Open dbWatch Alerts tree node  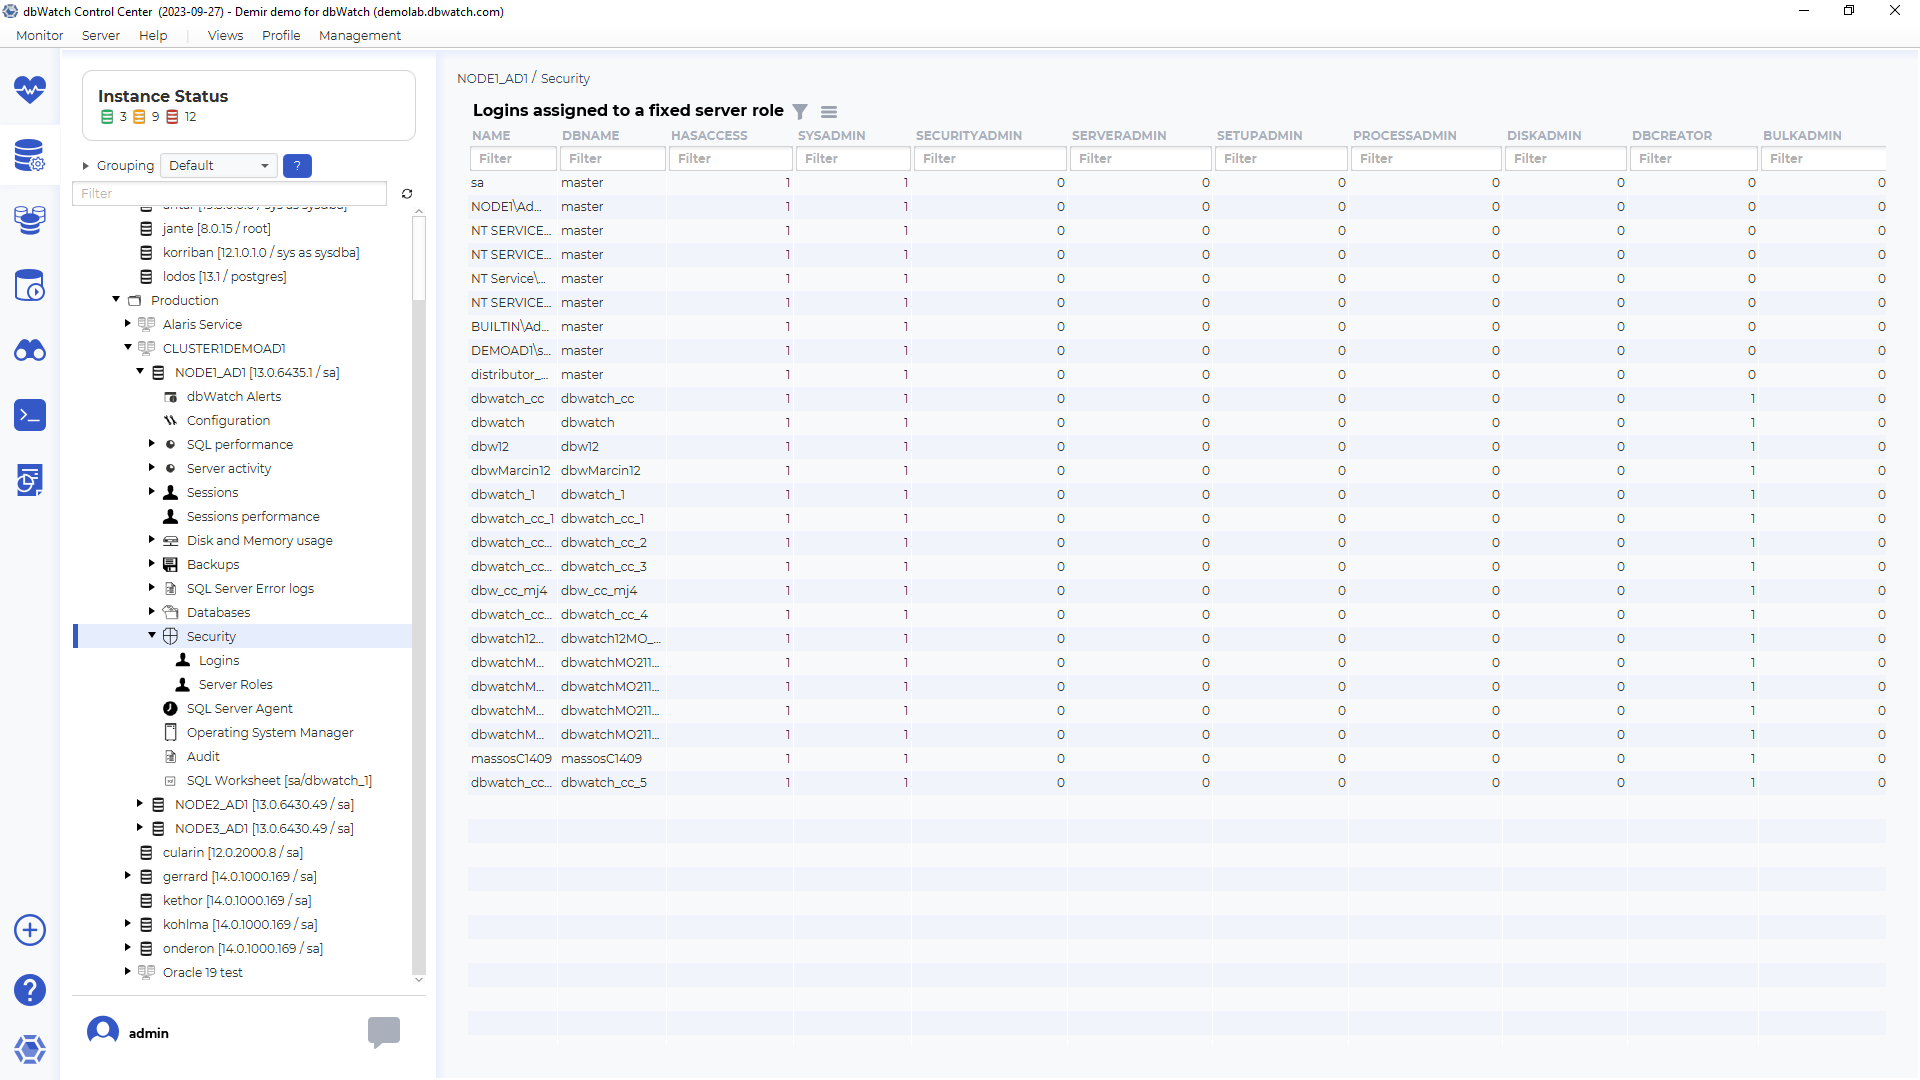(x=234, y=397)
